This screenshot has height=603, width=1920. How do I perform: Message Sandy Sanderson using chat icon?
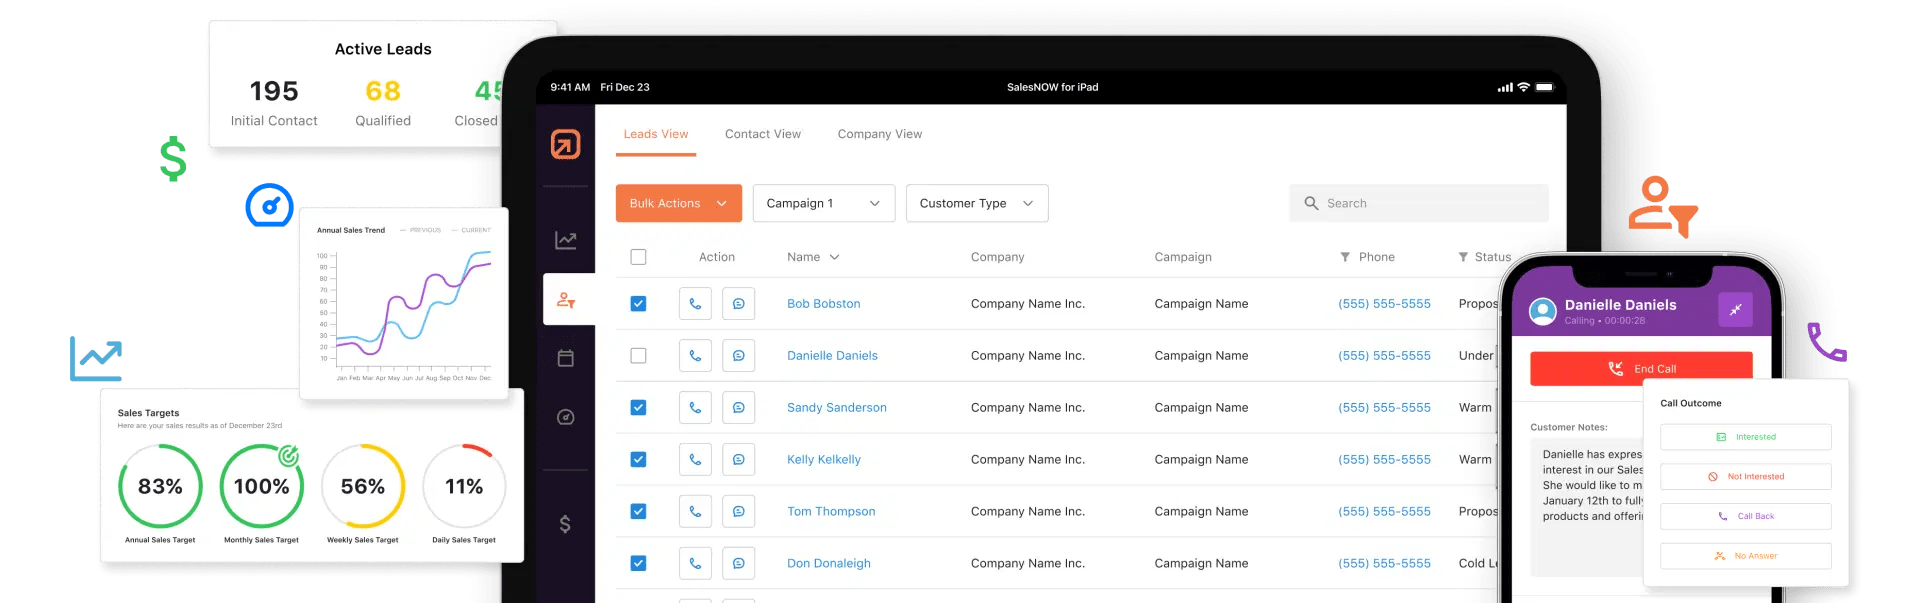[738, 407]
